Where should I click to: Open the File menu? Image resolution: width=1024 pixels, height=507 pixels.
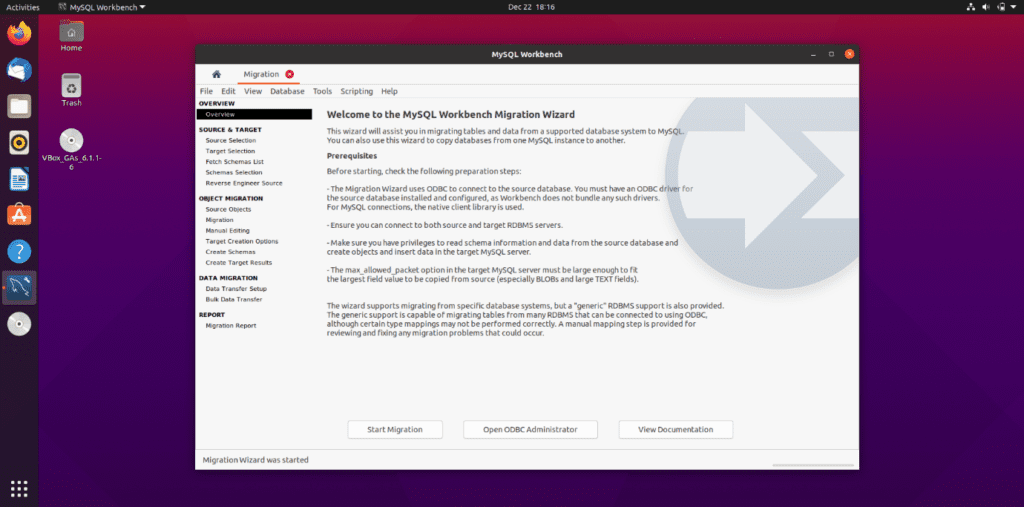[206, 91]
